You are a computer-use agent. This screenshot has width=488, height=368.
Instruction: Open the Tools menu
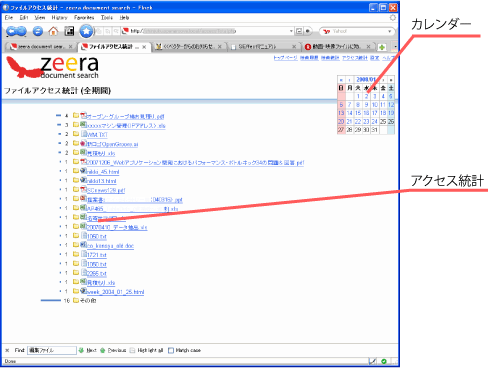coord(107,18)
